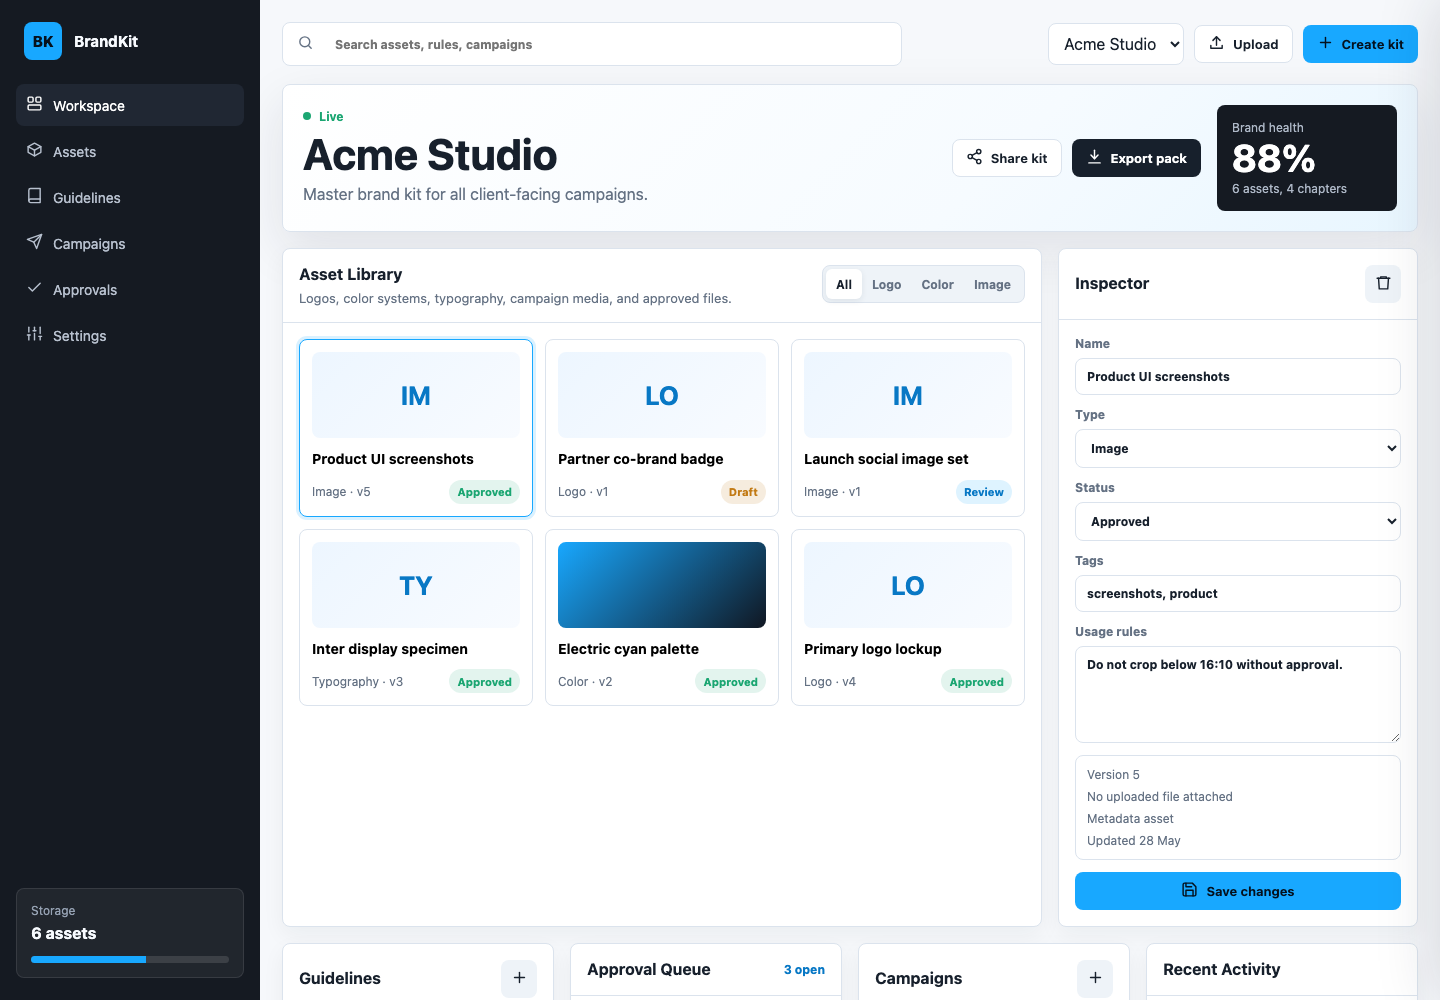Click the Brand health 88% card
Viewport: 1440px width, 1000px height.
click(1307, 158)
